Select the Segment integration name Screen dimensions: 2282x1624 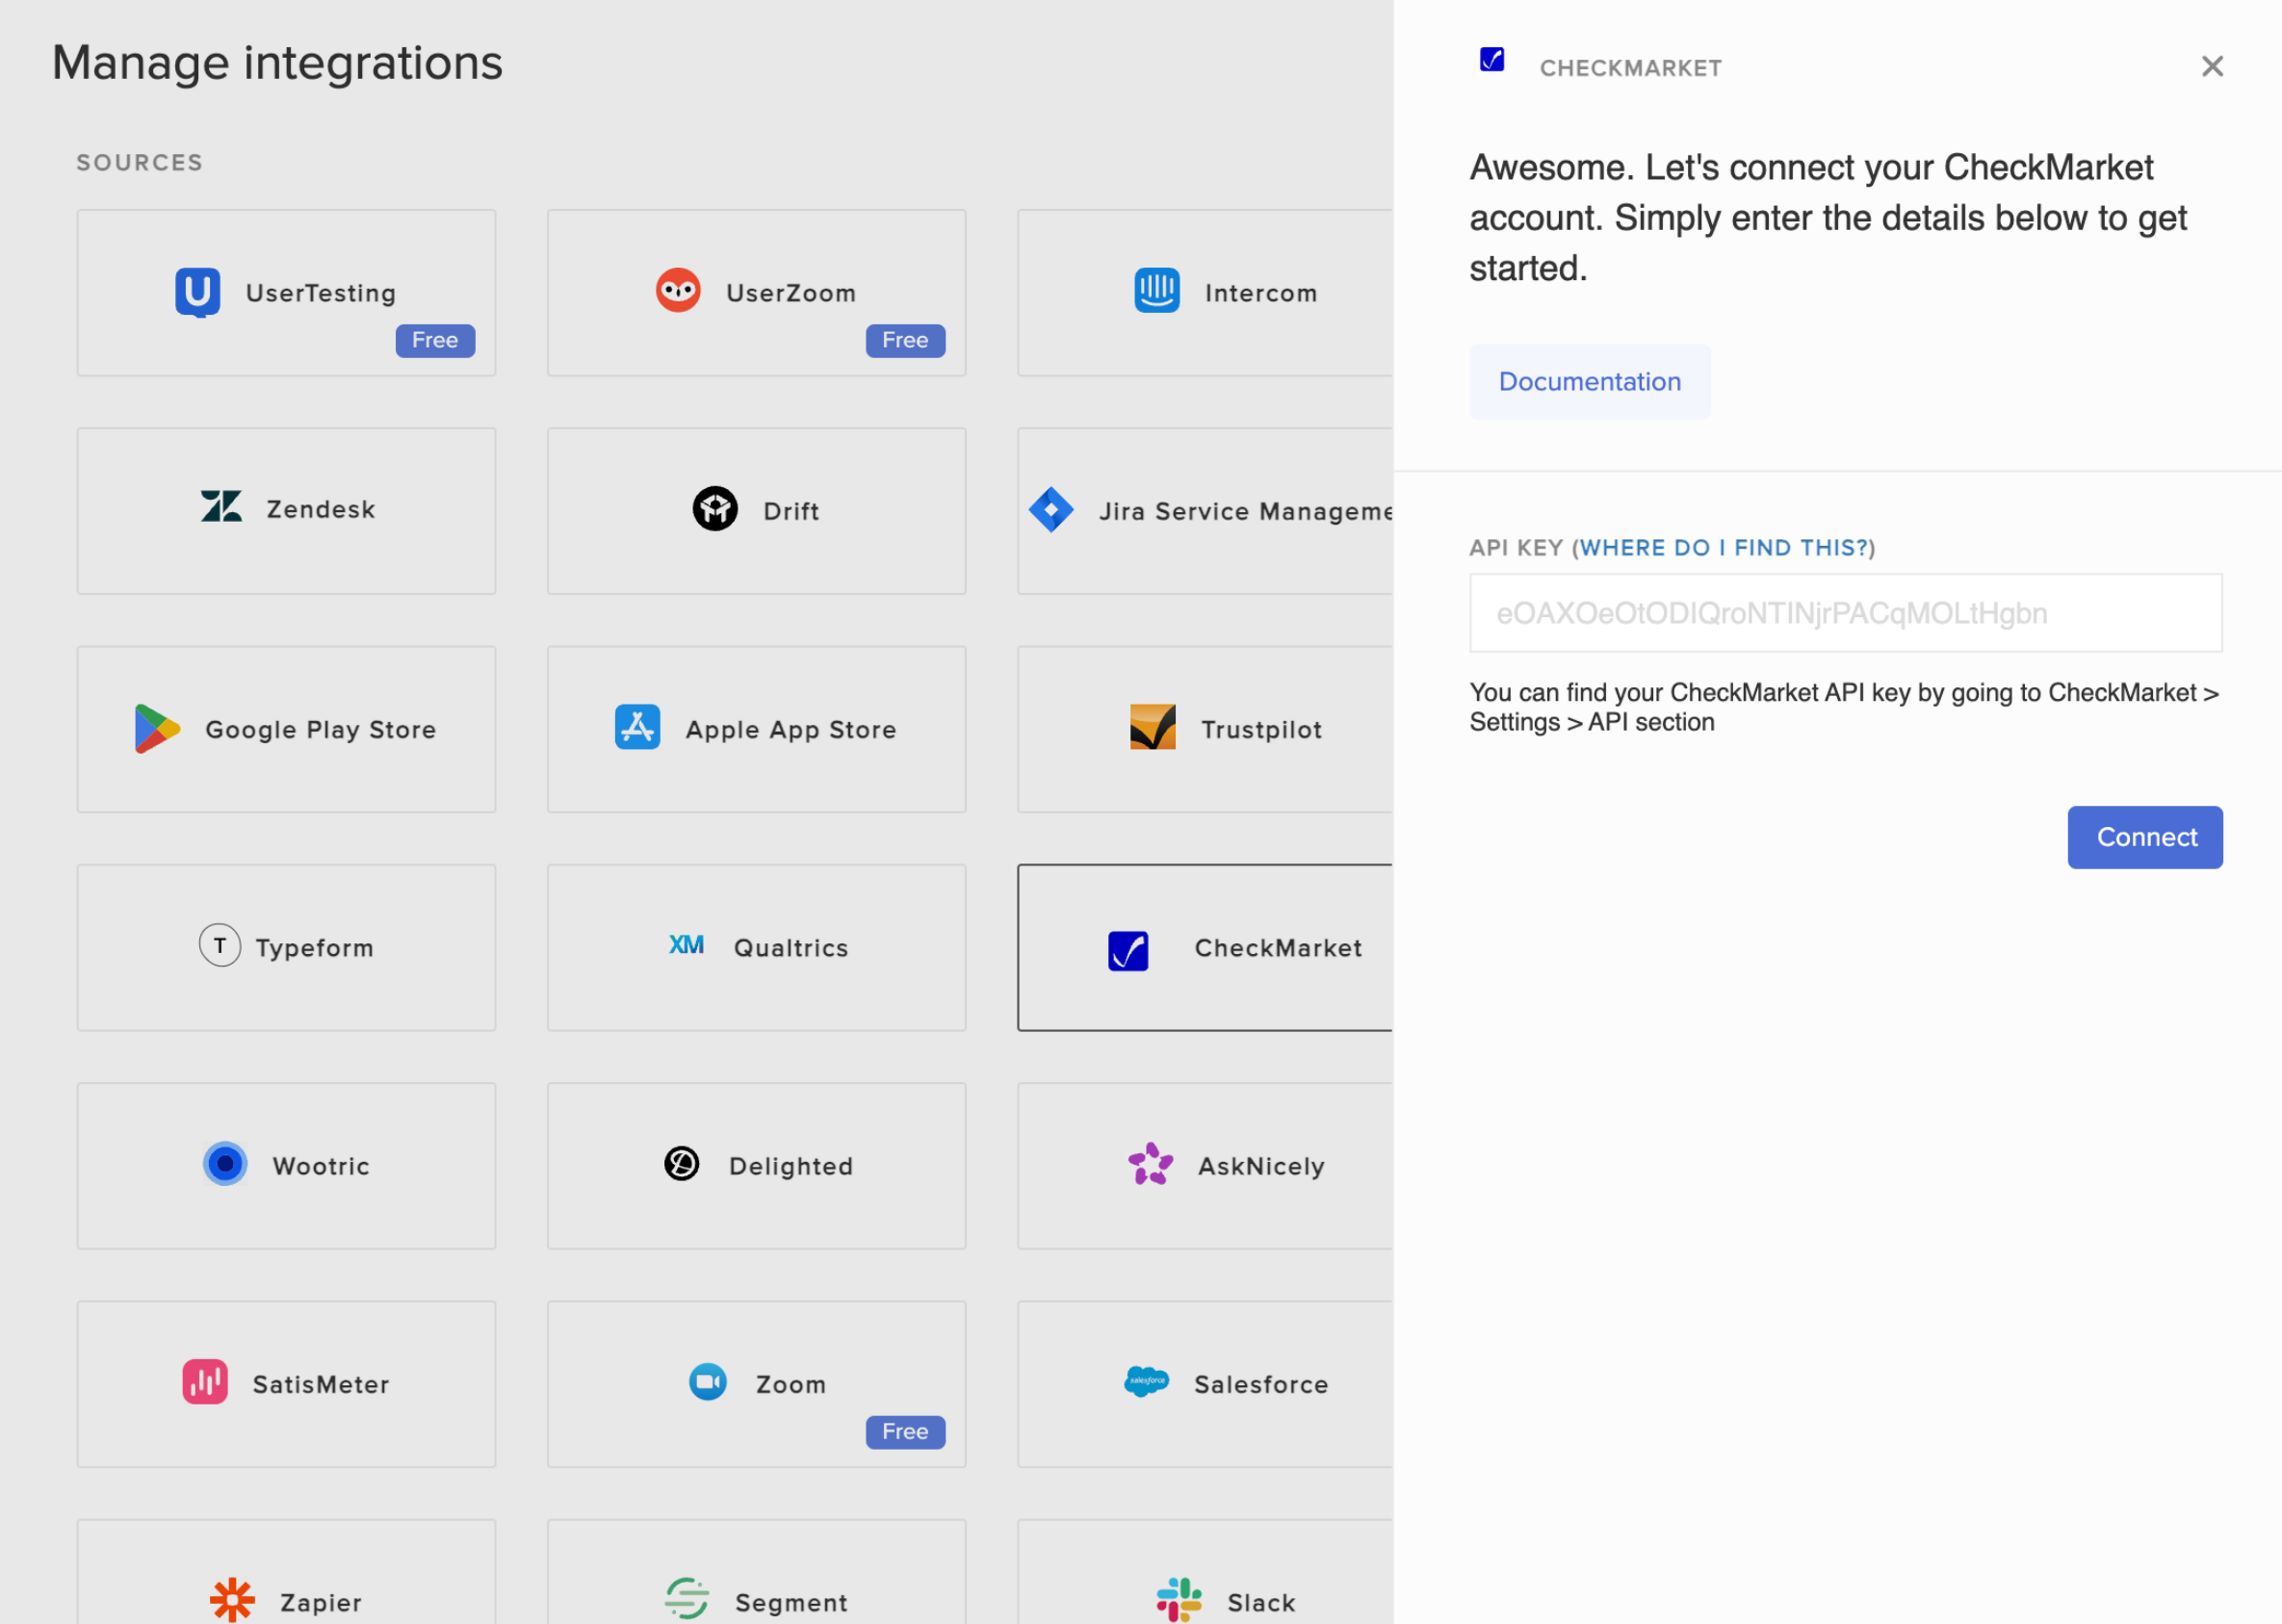791,1603
